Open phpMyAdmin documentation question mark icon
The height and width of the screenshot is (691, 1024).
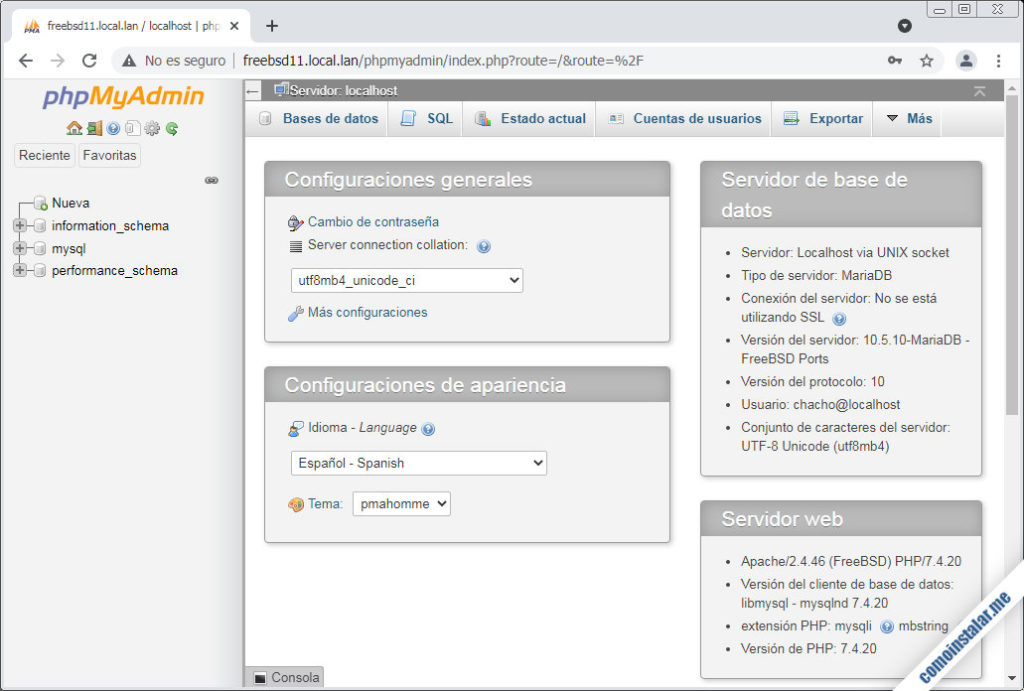pos(113,129)
